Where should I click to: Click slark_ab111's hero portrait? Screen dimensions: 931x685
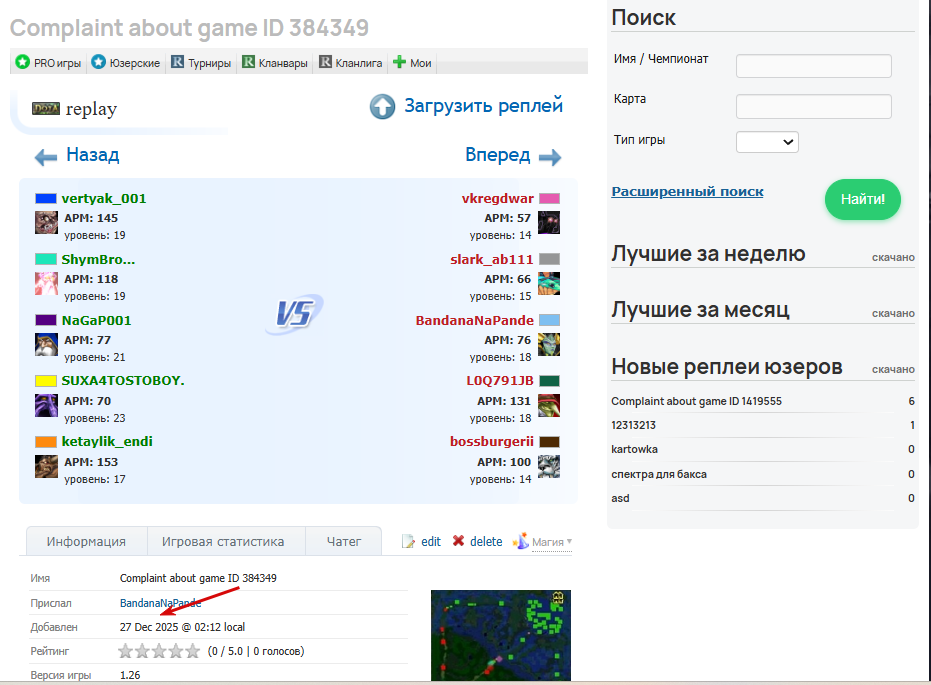549,284
